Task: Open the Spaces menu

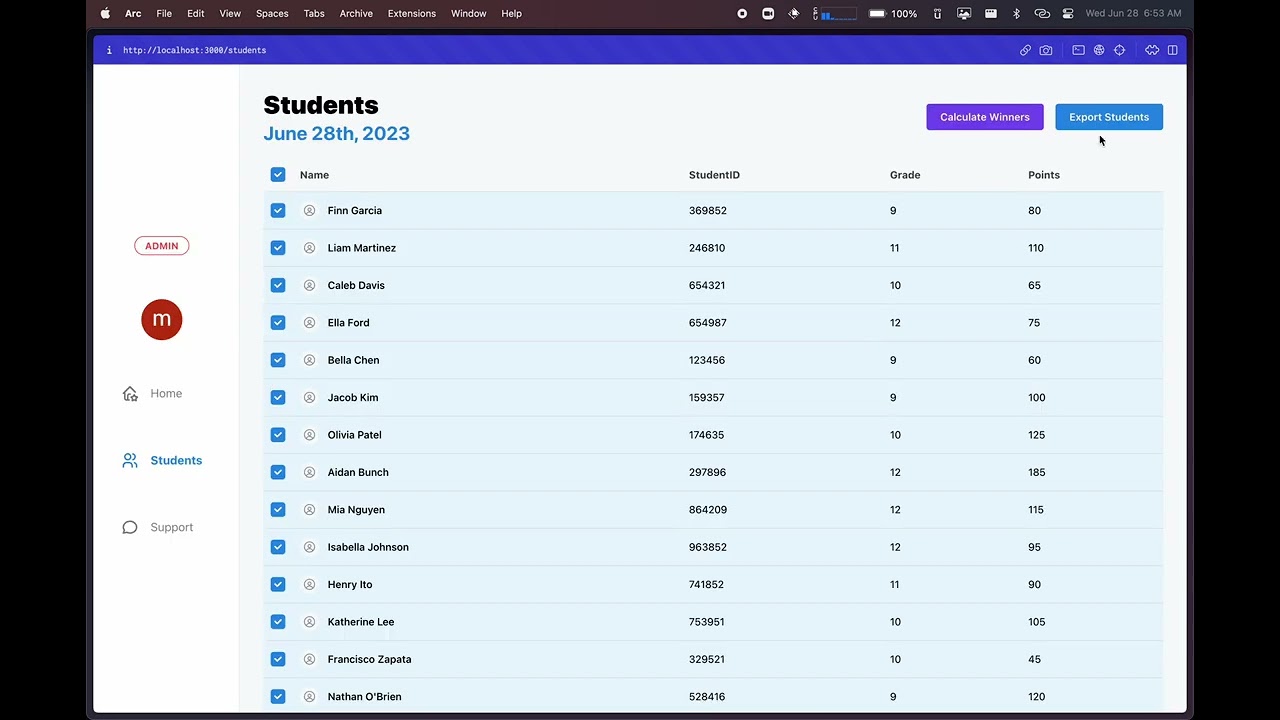Action: click(272, 13)
